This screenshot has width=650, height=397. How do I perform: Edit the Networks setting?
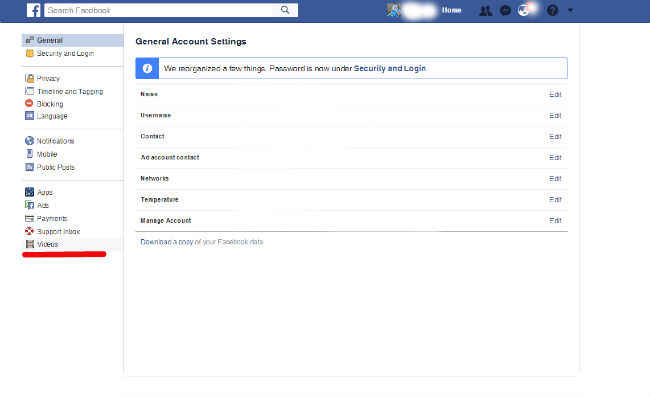(555, 179)
